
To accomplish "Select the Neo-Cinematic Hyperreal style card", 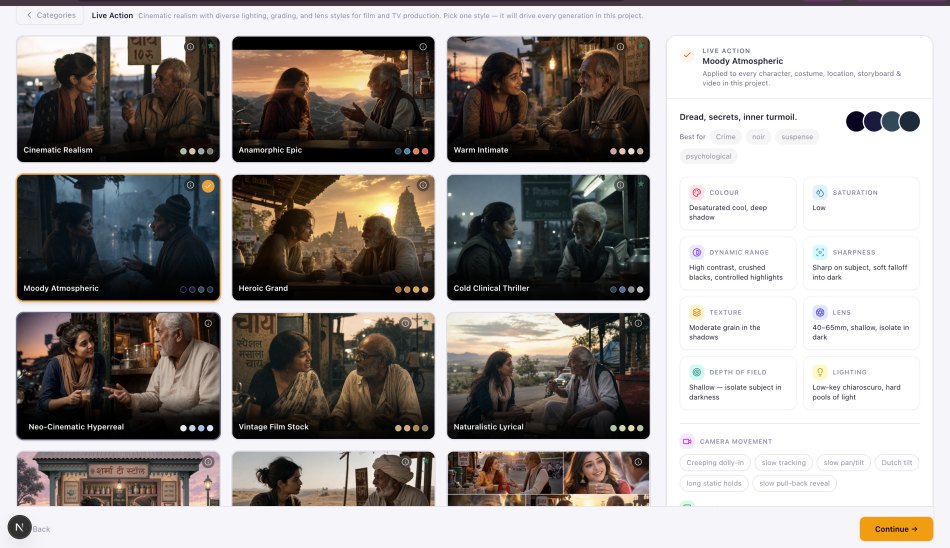I will point(118,376).
